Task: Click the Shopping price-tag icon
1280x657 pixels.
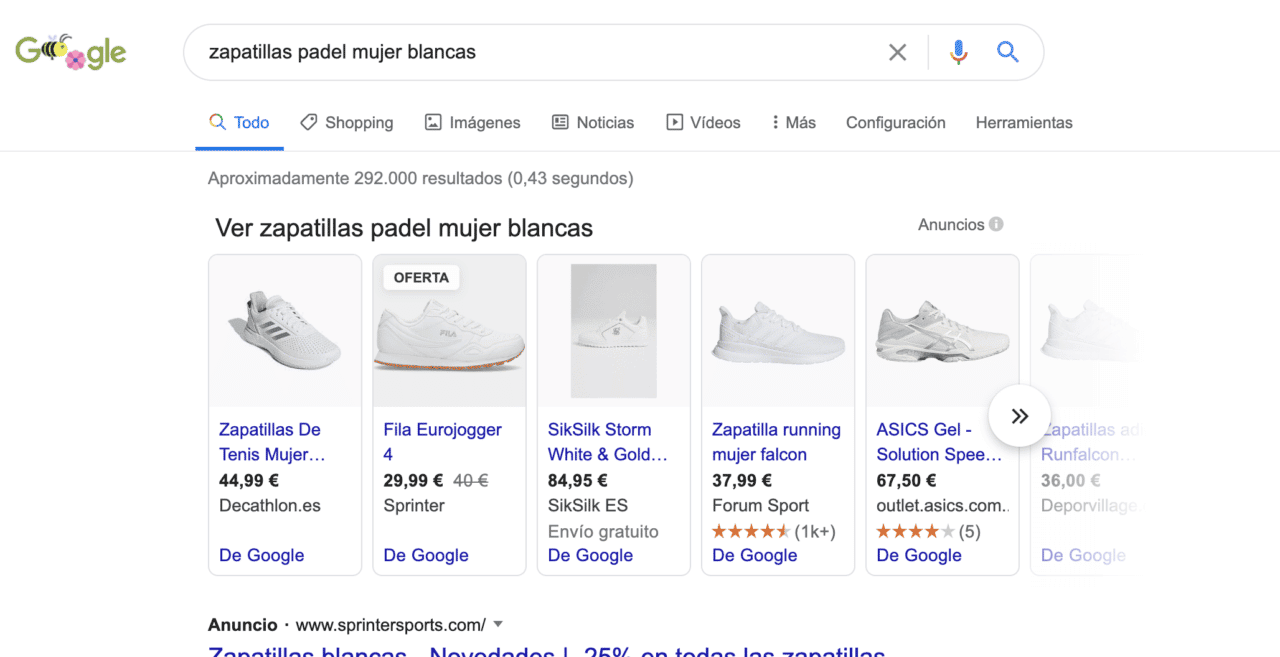Action: coord(307,121)
